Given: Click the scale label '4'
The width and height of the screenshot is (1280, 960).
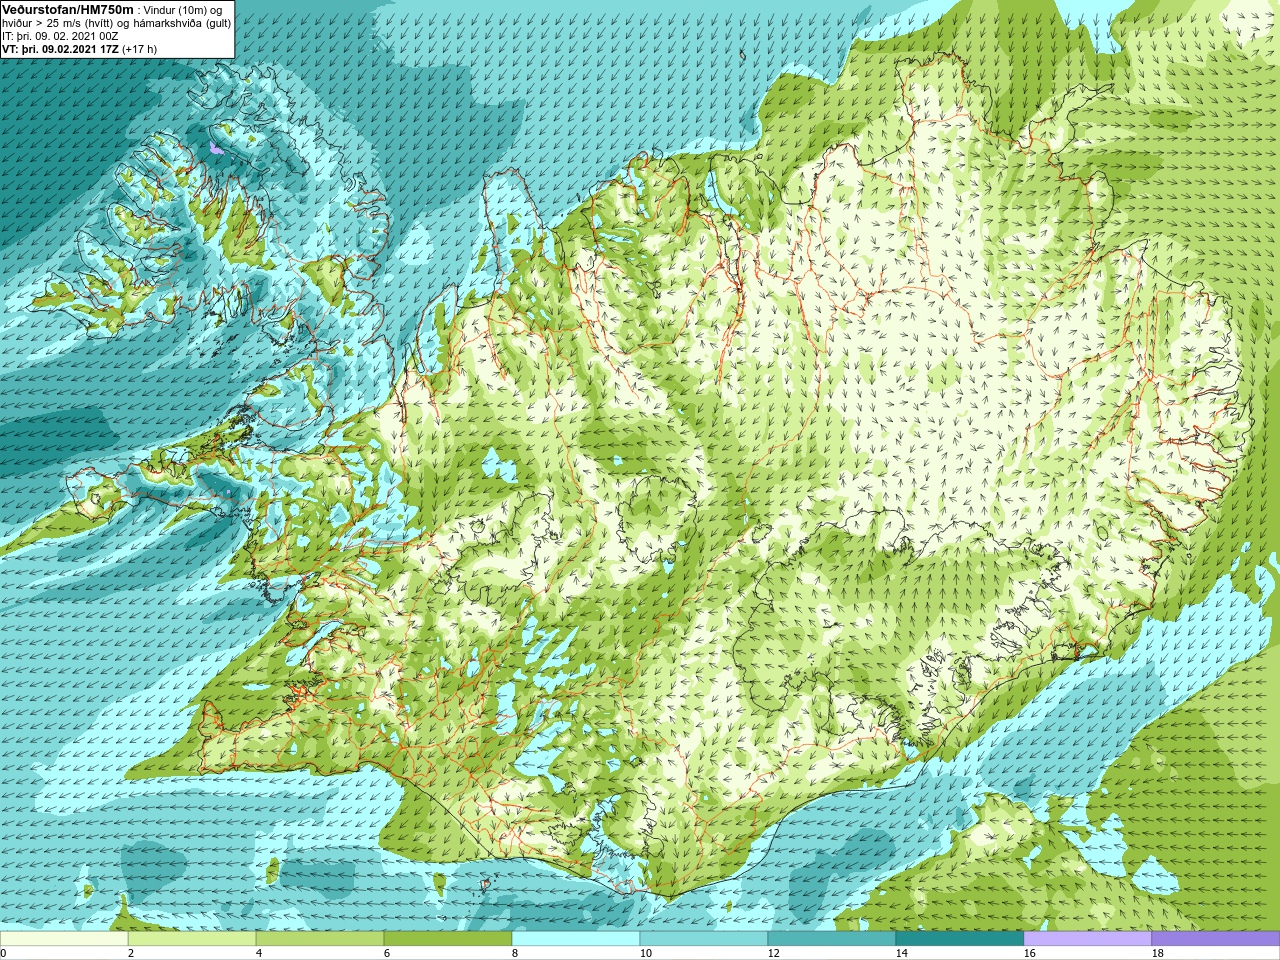Looking at the screenshot, I should pos(259,953).
